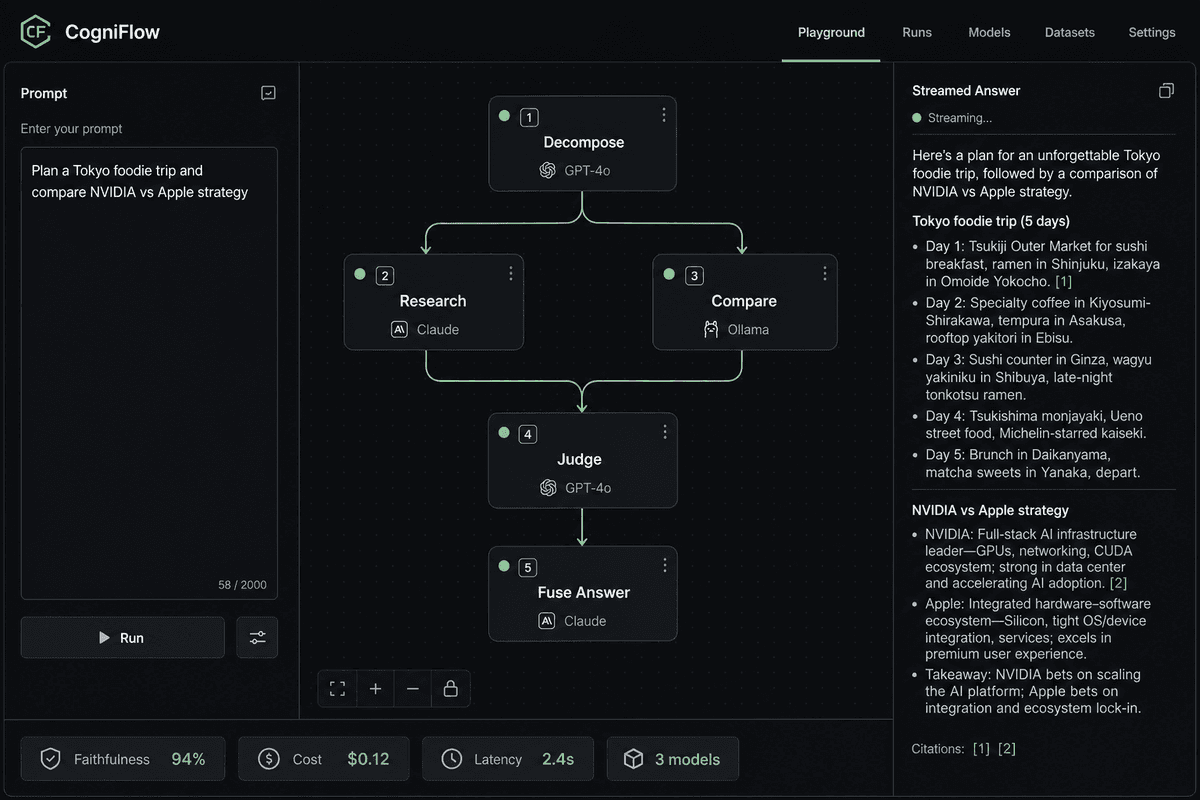Click the Cost $0.12 metric card
Viewport: 1200px width, 800px height.
[324, 759]
